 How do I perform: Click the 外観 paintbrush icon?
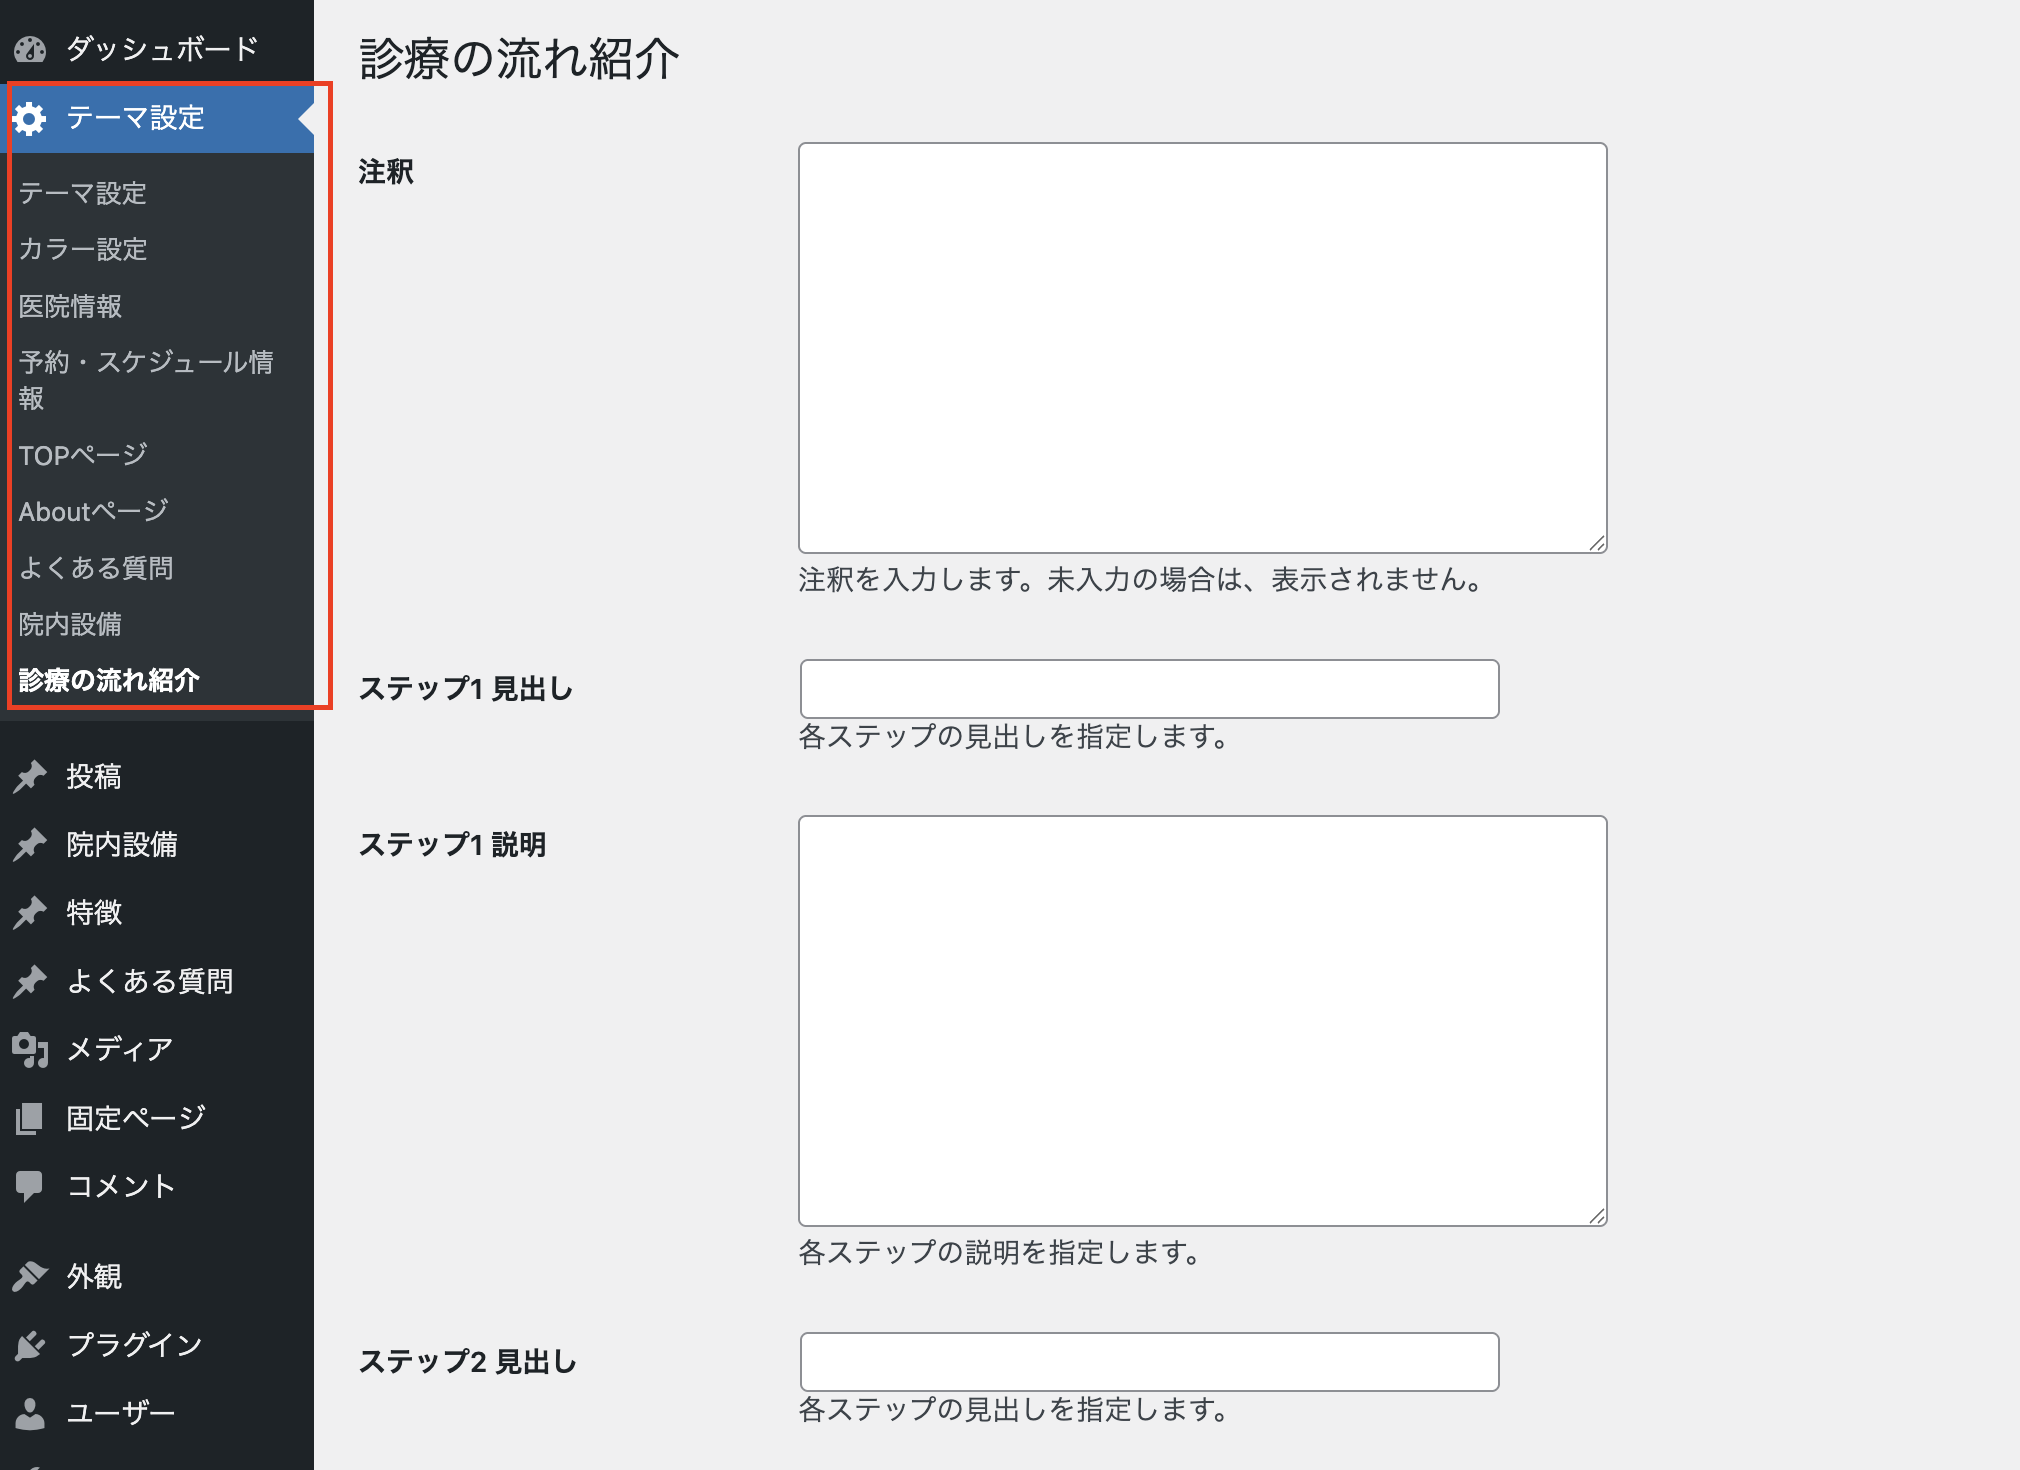point(30,1277)
